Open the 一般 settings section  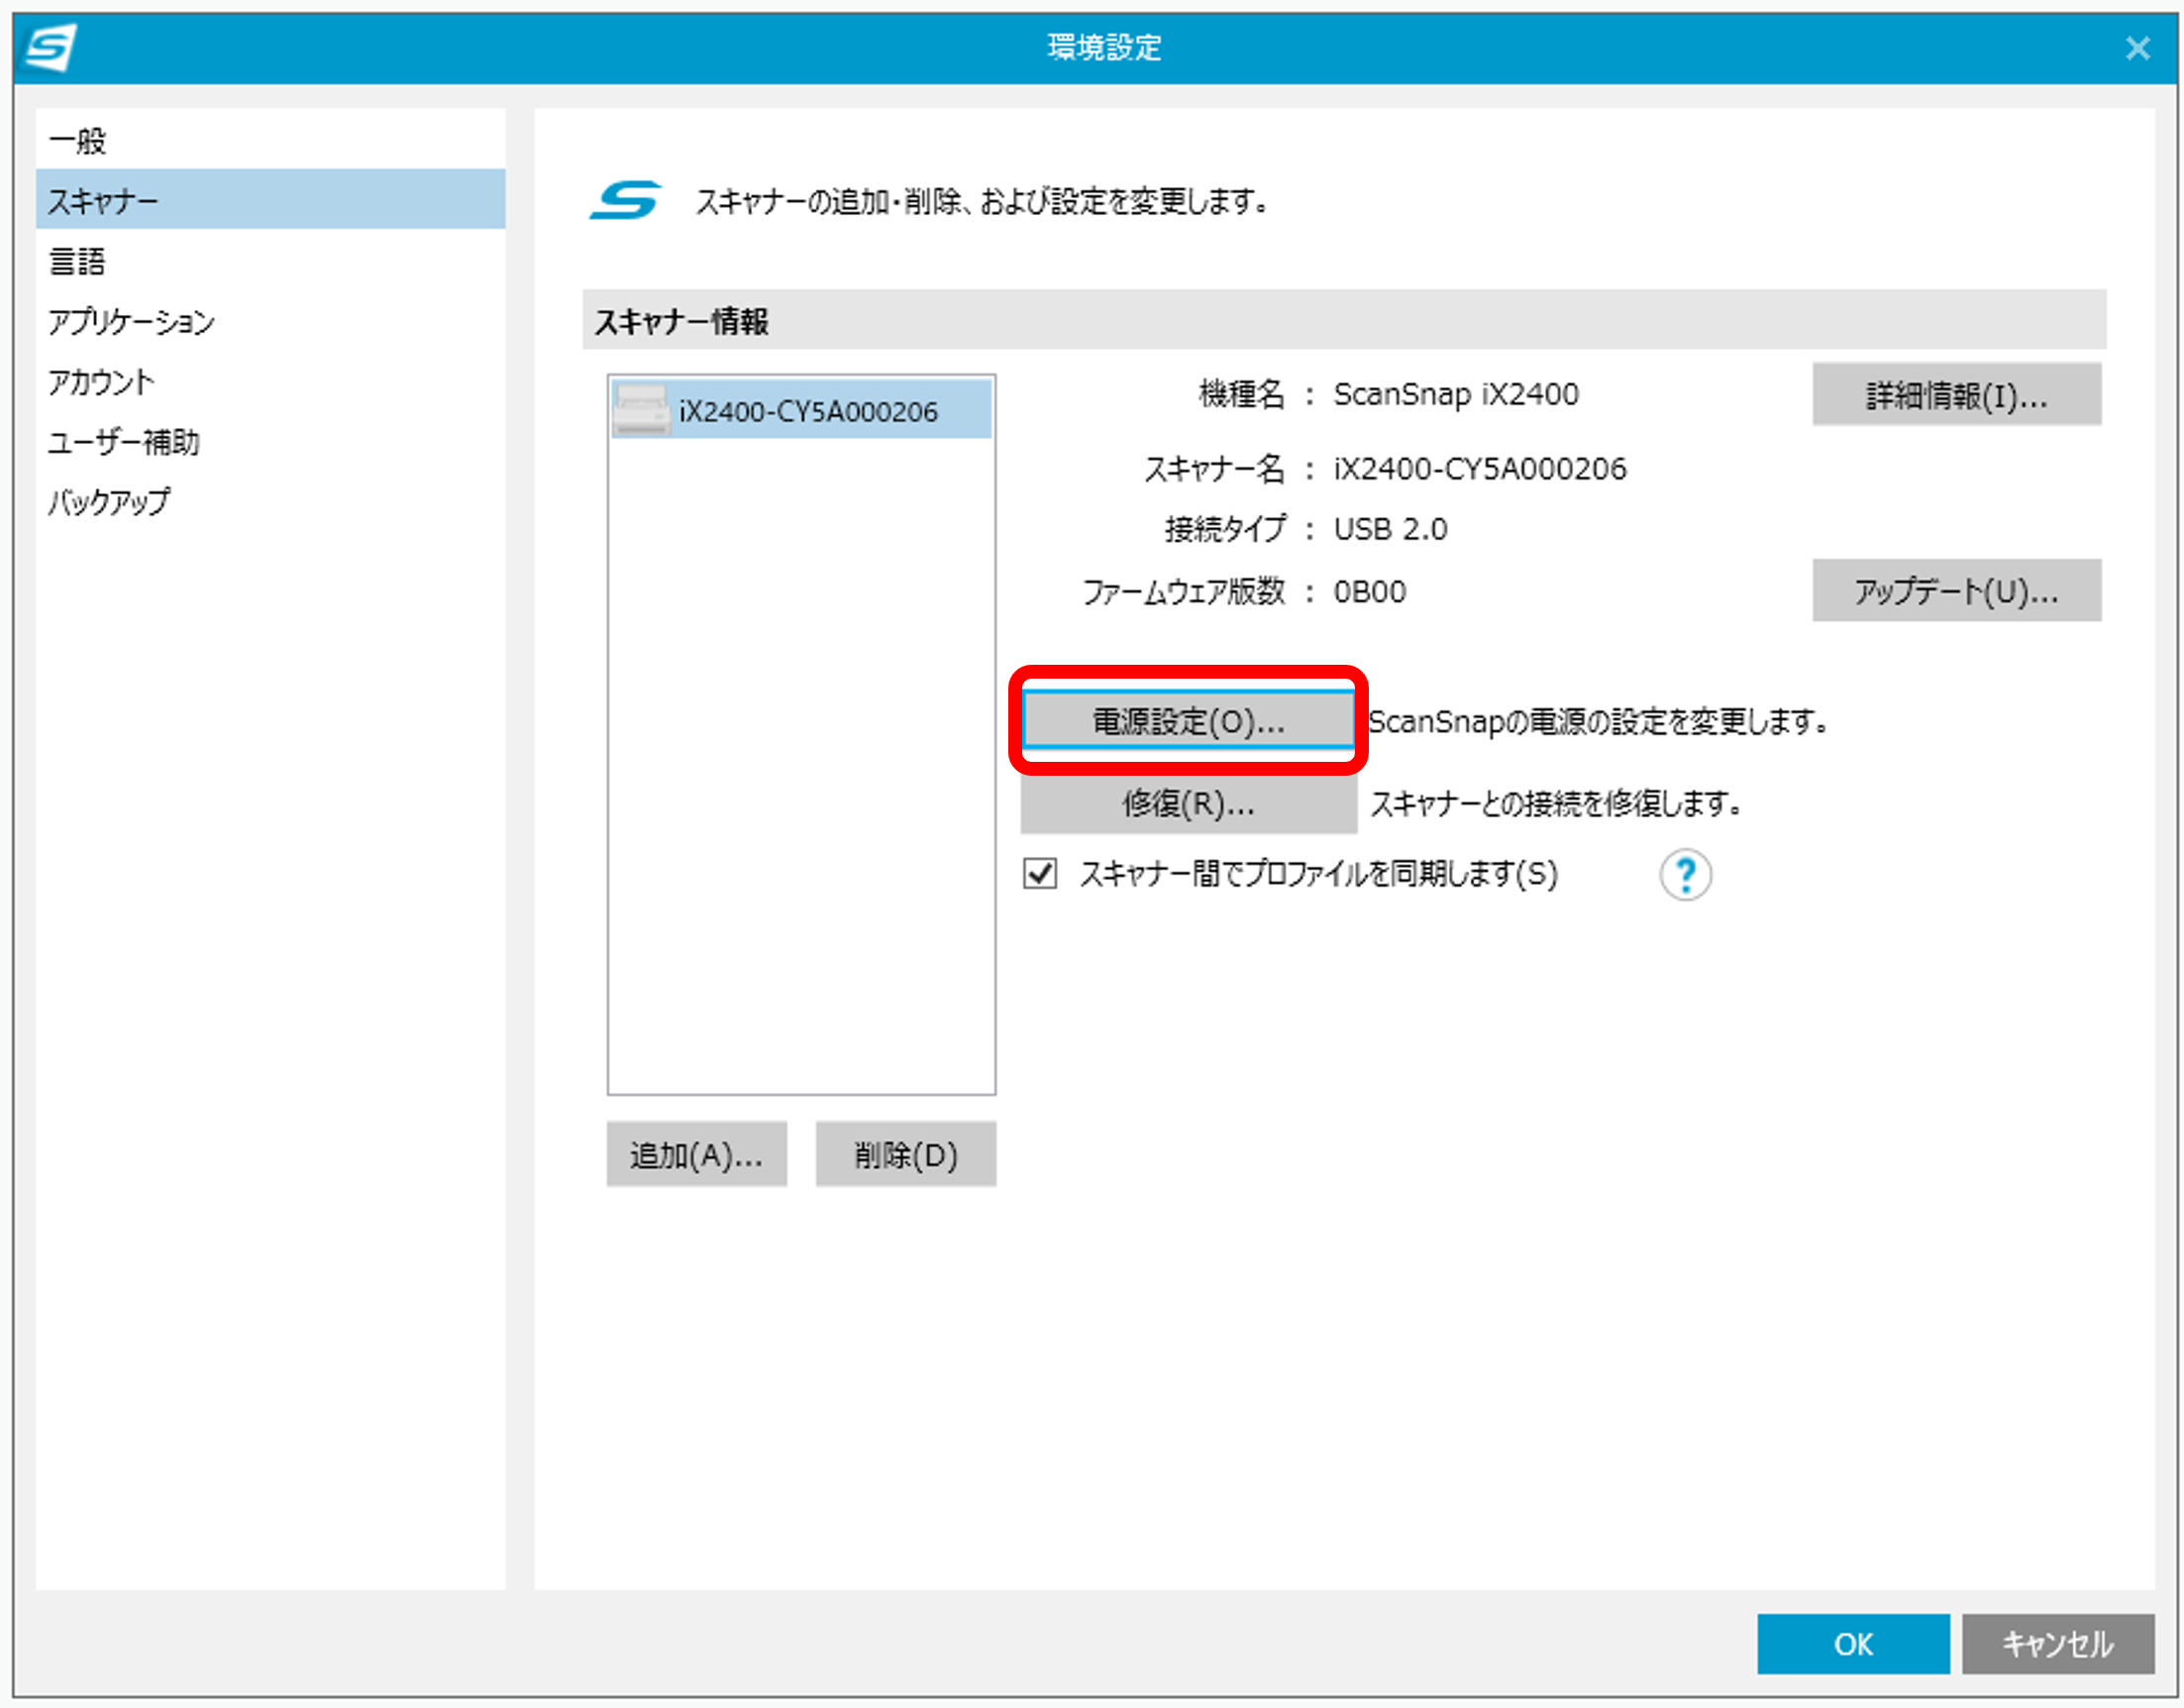point(78,141)
